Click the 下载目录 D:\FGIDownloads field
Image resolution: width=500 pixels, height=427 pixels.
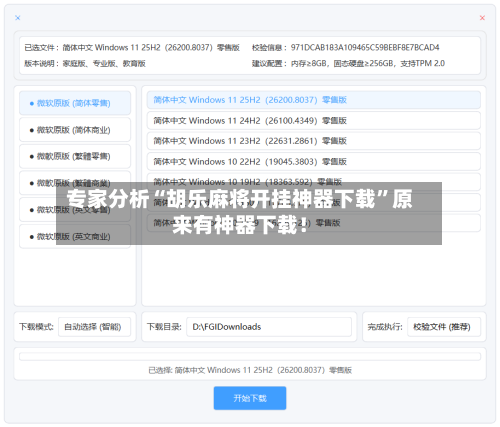coord(269,327)
